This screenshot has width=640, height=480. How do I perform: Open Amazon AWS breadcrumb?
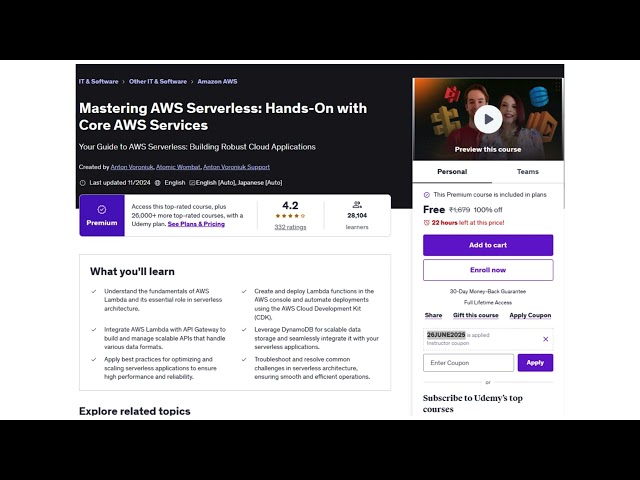[217, 82]
